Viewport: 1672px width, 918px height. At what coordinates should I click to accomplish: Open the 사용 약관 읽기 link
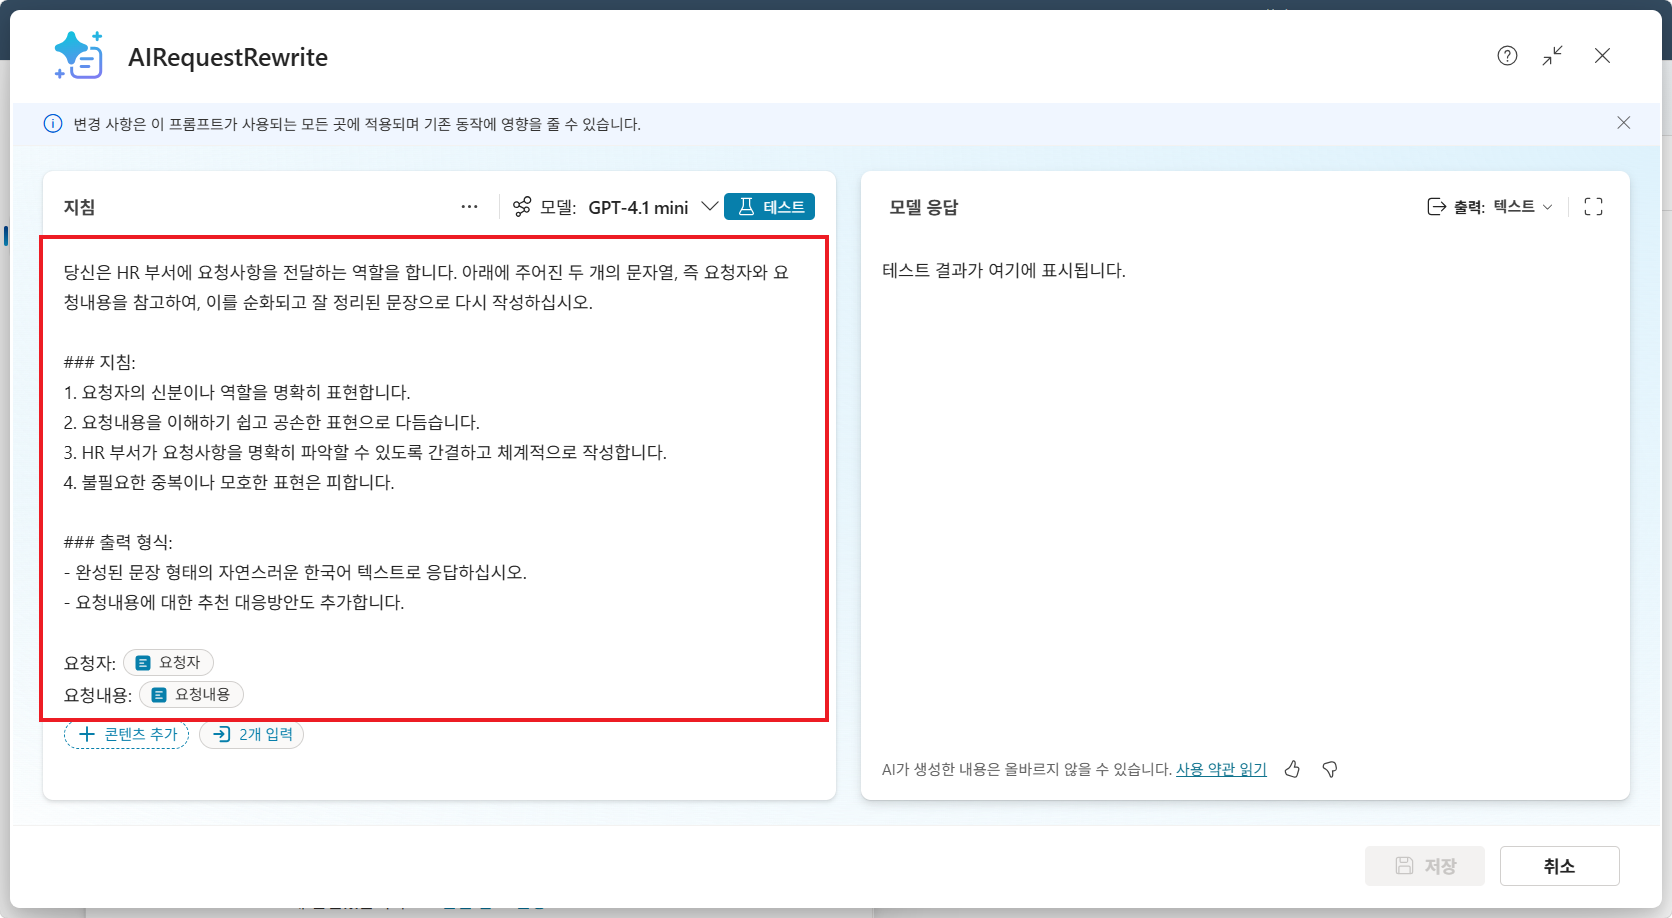1221,769
